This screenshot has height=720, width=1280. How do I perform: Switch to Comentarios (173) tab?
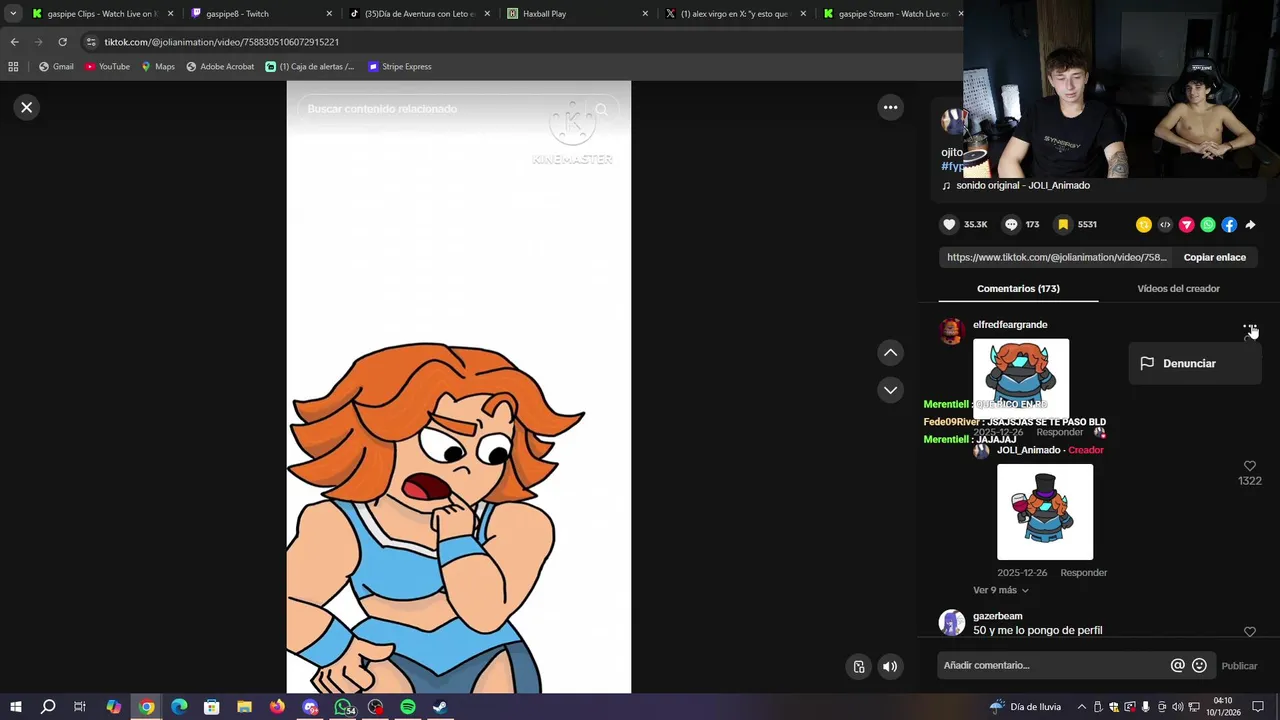coord(1018,289)
